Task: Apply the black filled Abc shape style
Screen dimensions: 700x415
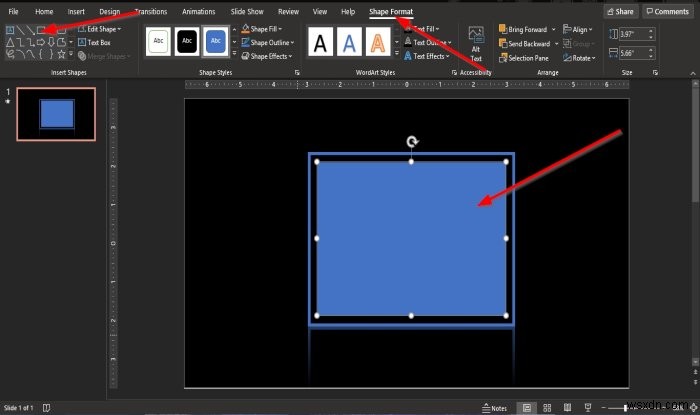Action: click(x=187, y=41)
